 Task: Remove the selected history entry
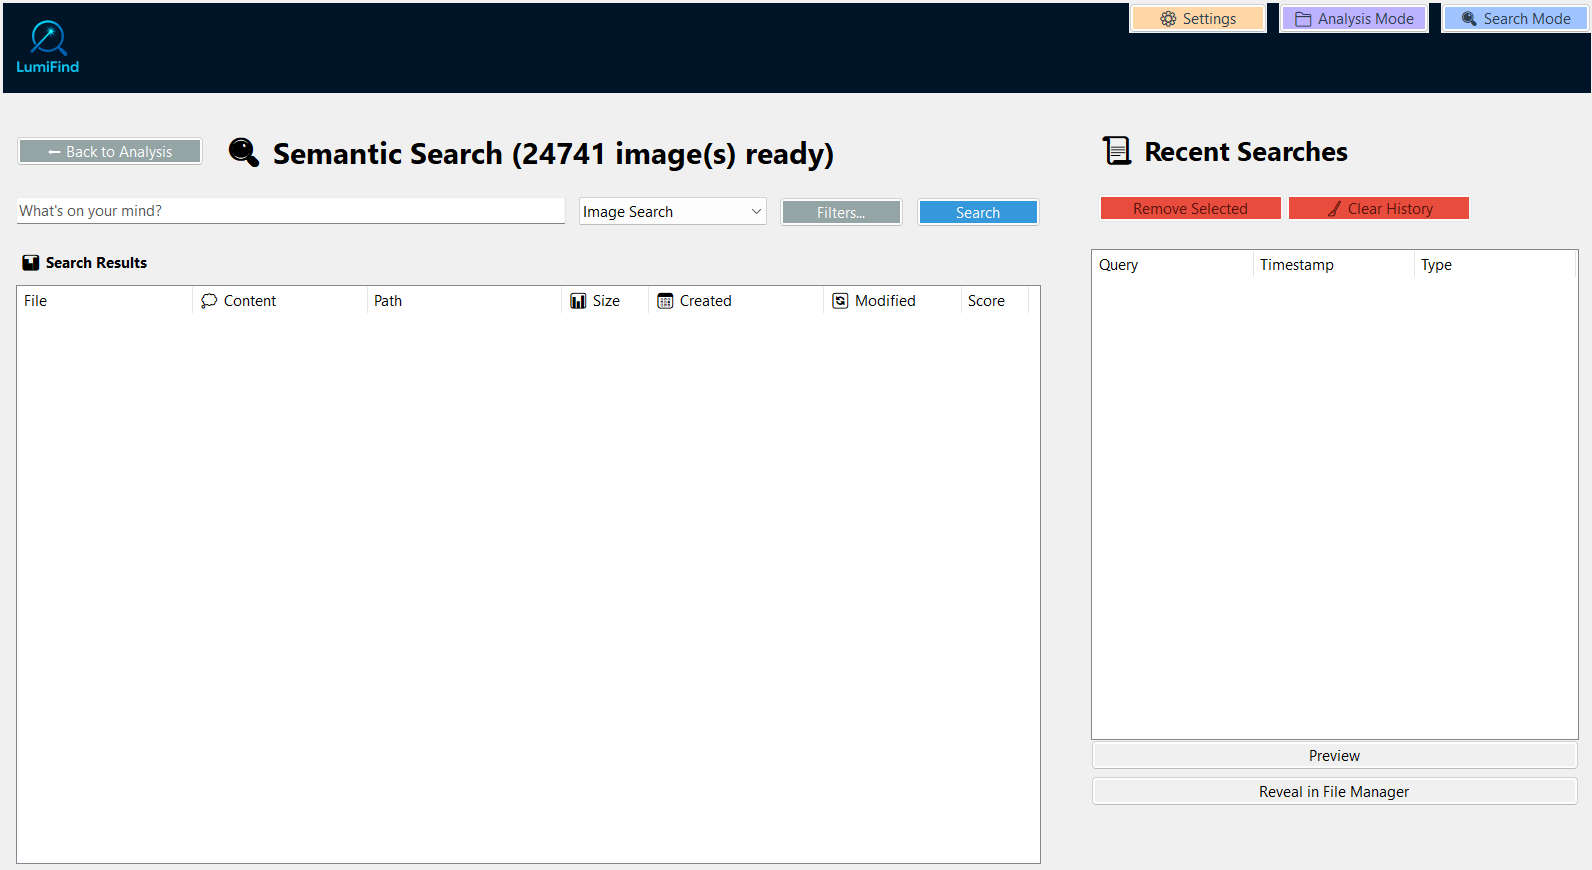coord(1190,208)
